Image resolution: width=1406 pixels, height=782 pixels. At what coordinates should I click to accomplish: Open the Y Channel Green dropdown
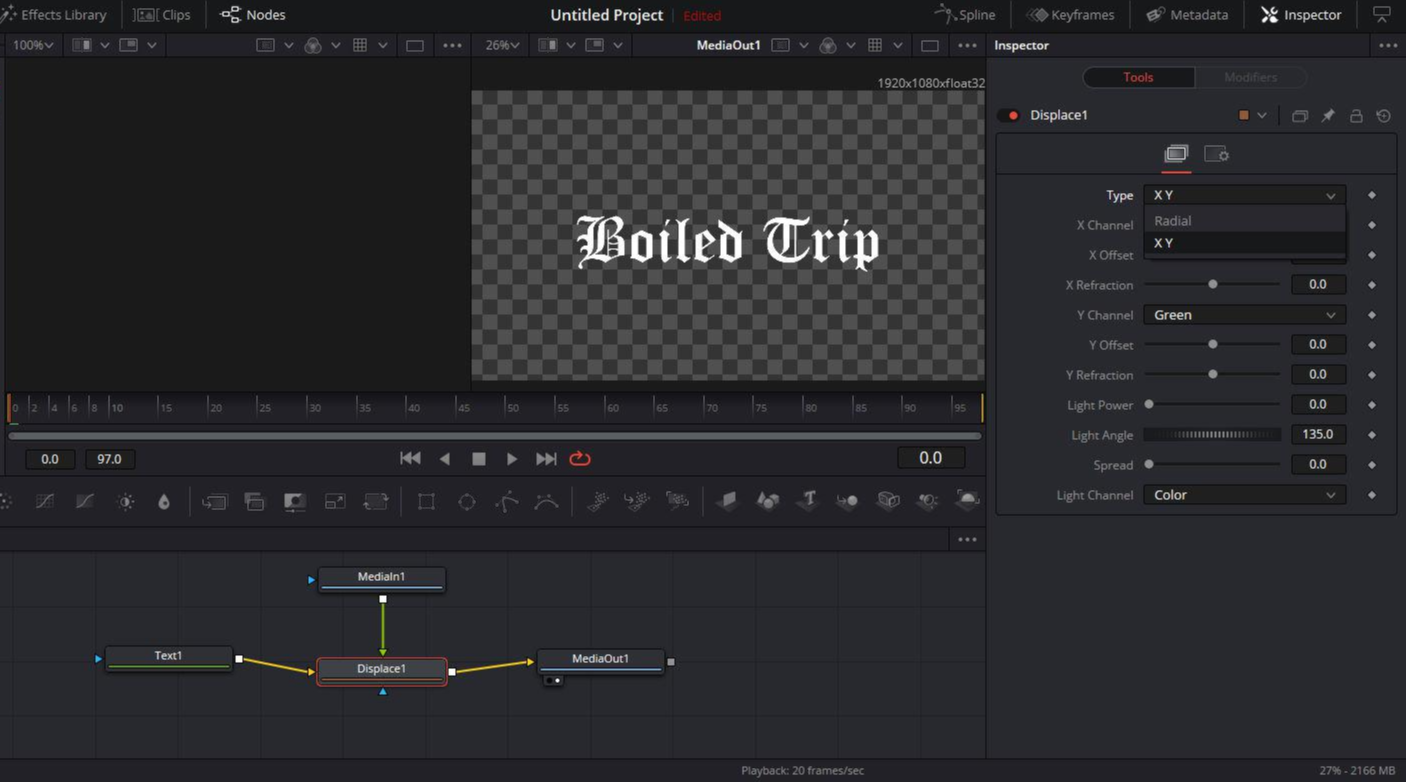[x=1244, y=315]
